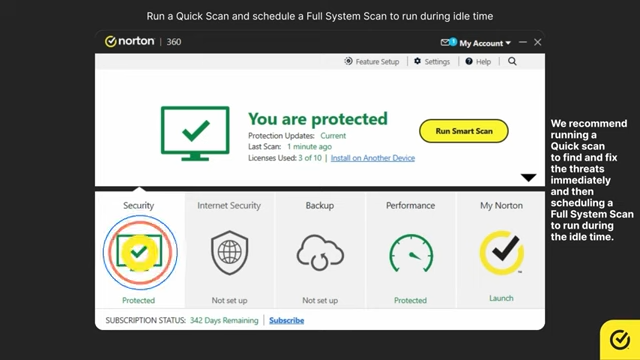
Task: Click 'You are protected' heading
Action: tap(318, 119)
